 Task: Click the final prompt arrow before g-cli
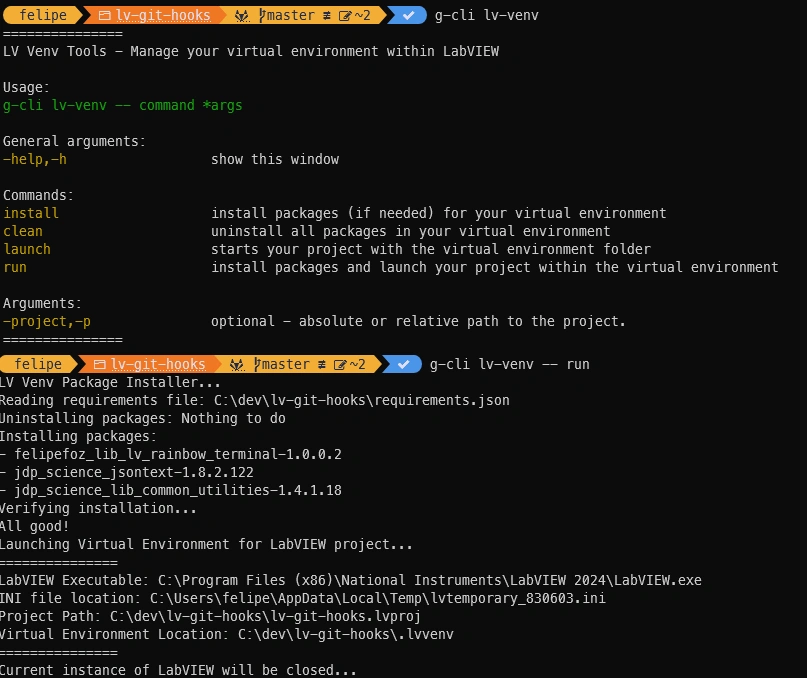tap(422, 15)
